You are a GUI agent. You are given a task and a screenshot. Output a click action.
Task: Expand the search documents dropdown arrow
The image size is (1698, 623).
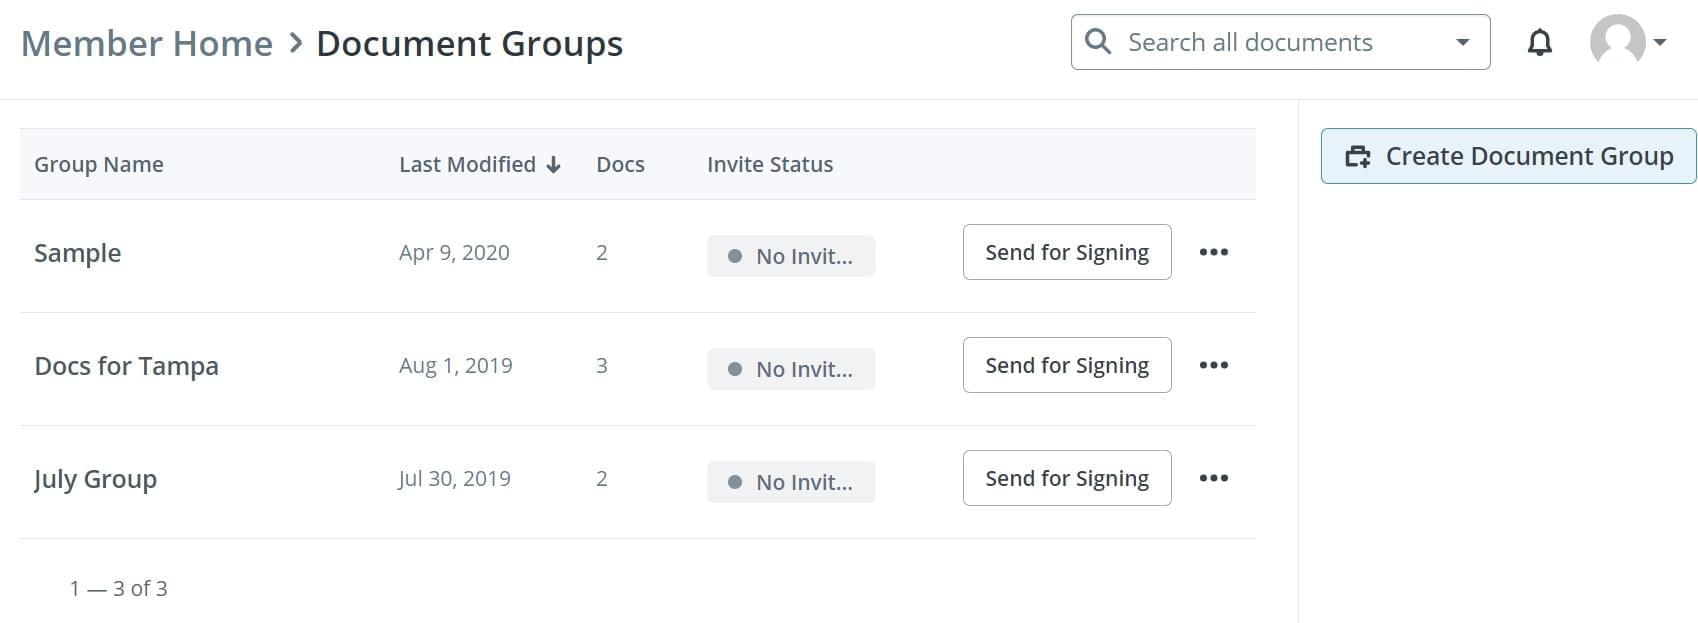click(1462, 42)
